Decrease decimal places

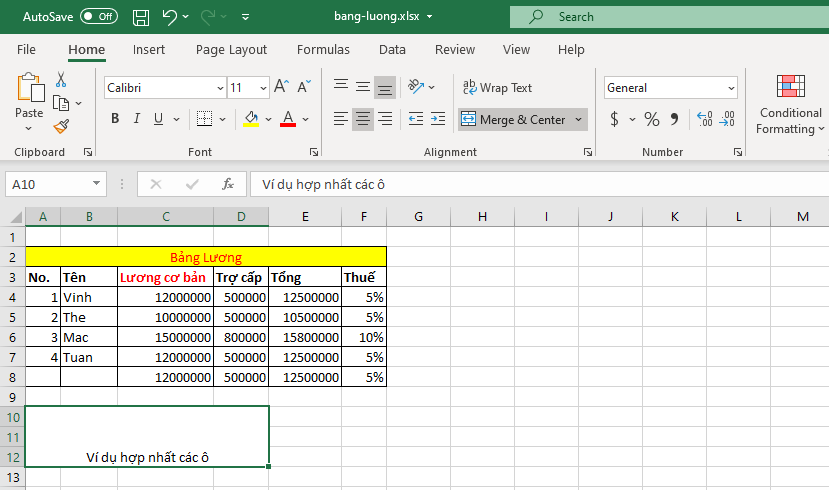pyautogui.click(x=727, y=119)
